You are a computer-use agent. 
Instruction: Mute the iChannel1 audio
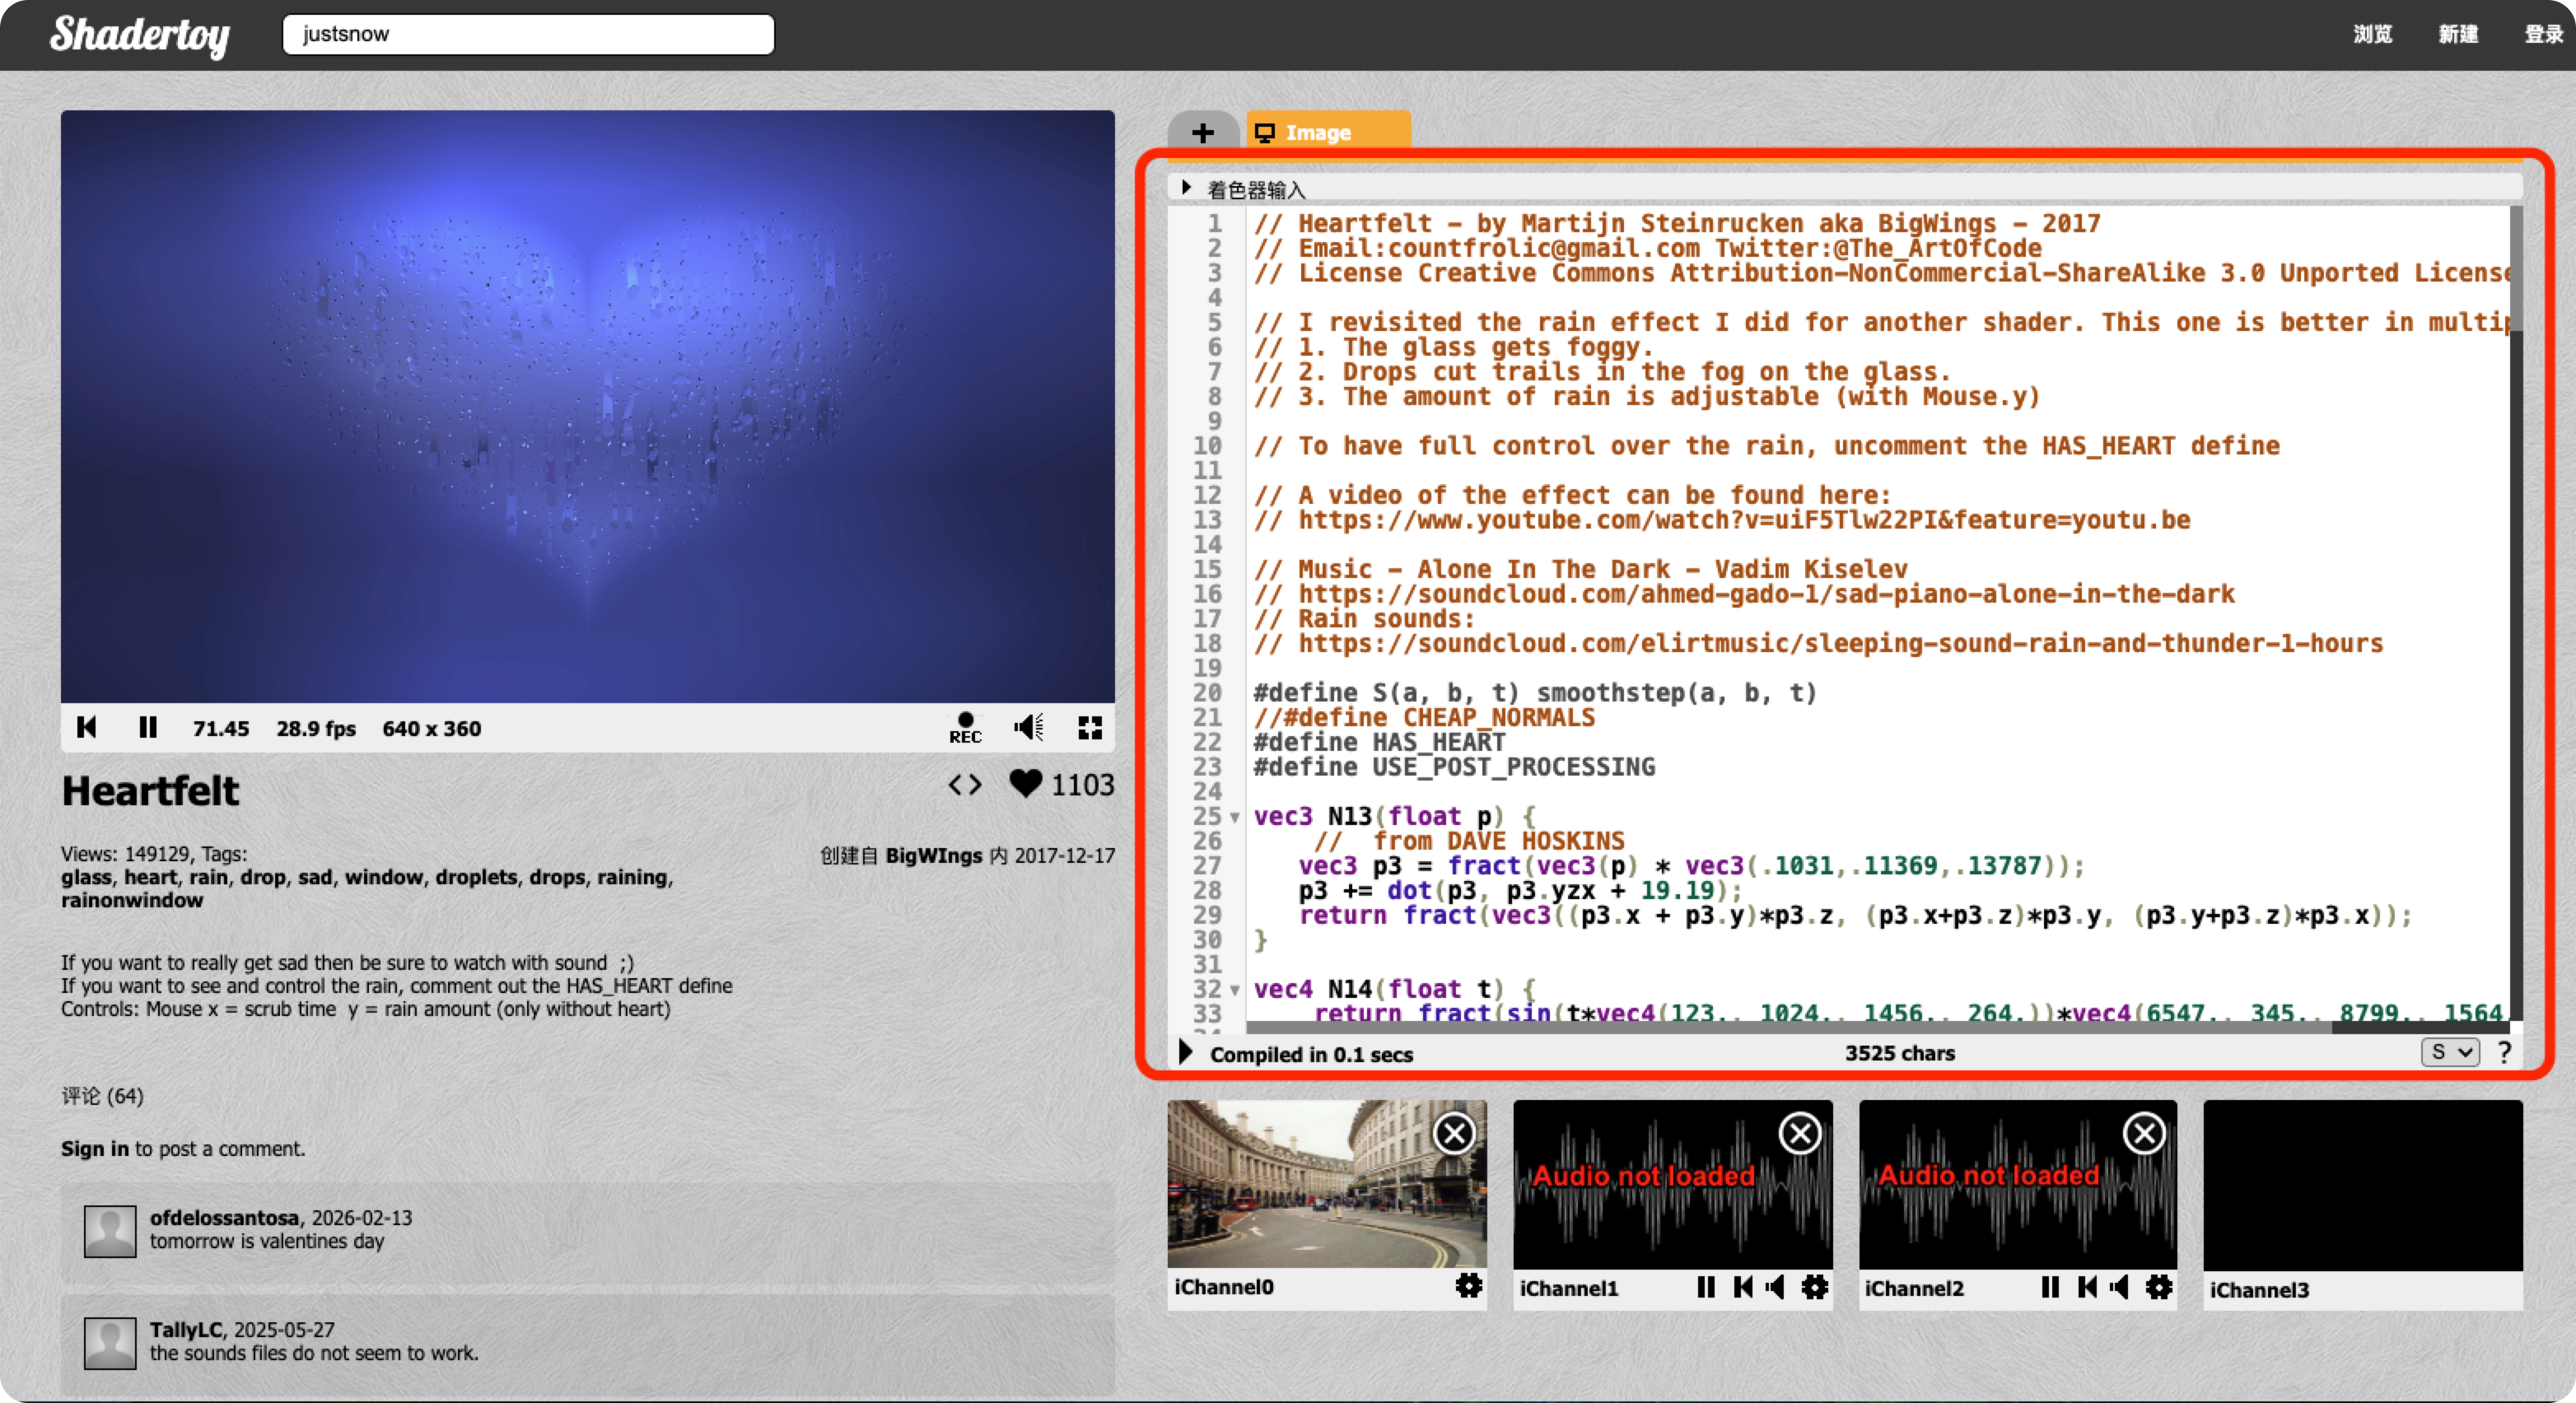(1777, 1287)
